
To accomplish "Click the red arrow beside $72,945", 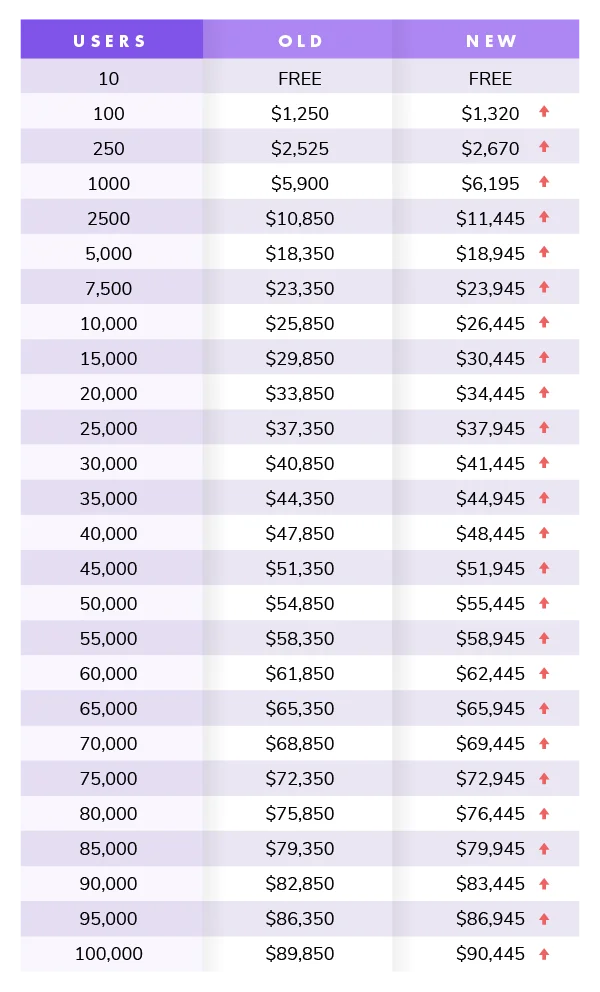I will pyautogui.click(x=544, y=777).
